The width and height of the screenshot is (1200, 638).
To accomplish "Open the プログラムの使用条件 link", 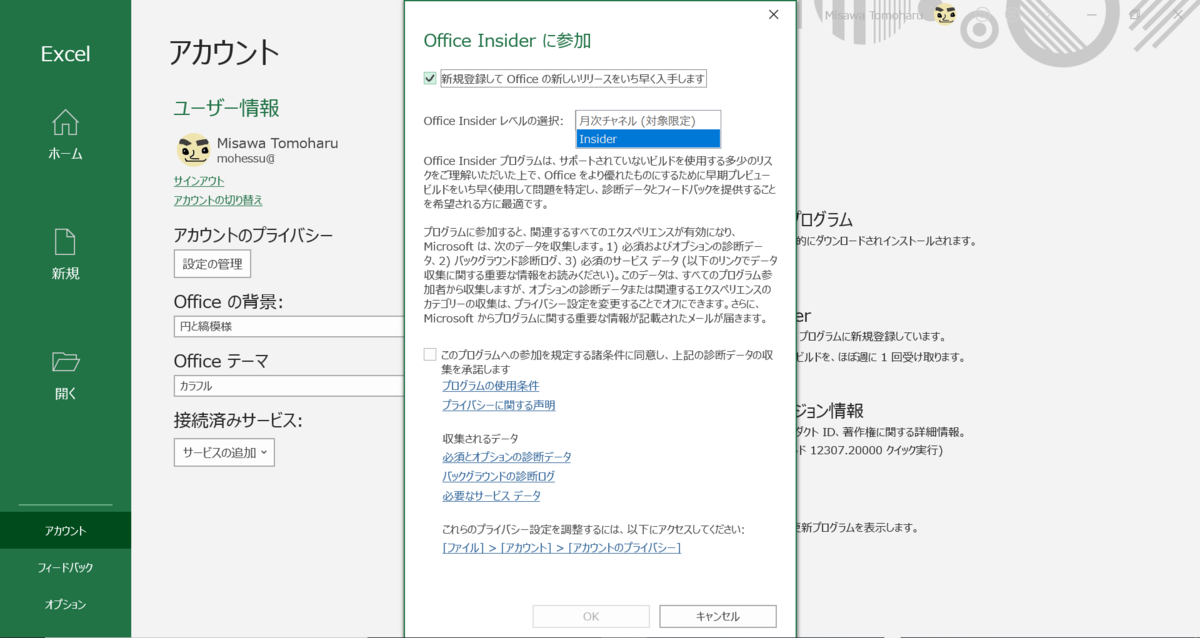I will [x=491, y=386].
